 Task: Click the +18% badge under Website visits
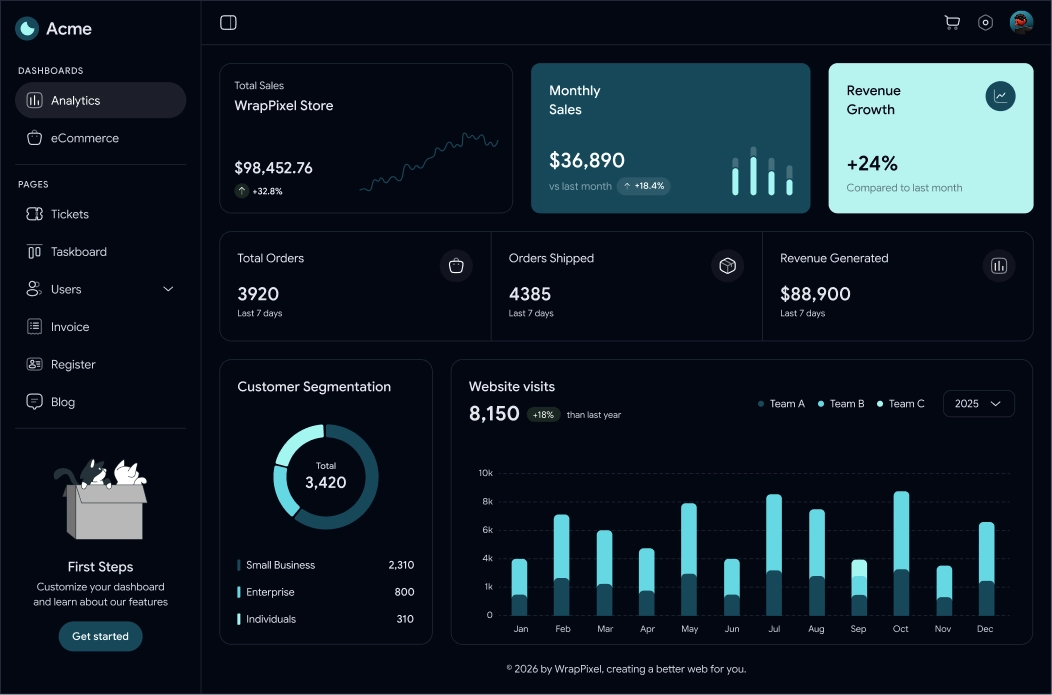point(543,415)
